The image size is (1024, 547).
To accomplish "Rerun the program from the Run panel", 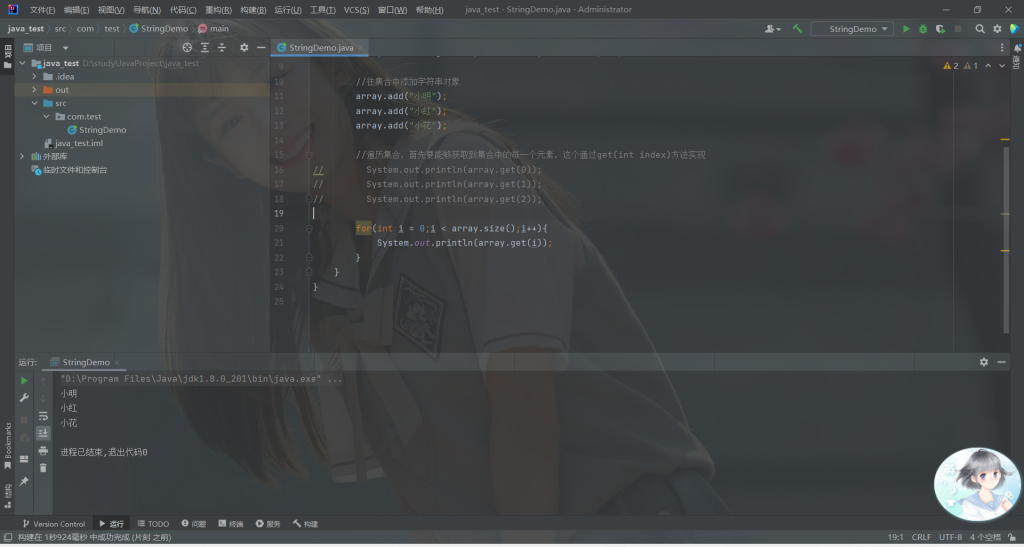I will [x=24, y=381].
